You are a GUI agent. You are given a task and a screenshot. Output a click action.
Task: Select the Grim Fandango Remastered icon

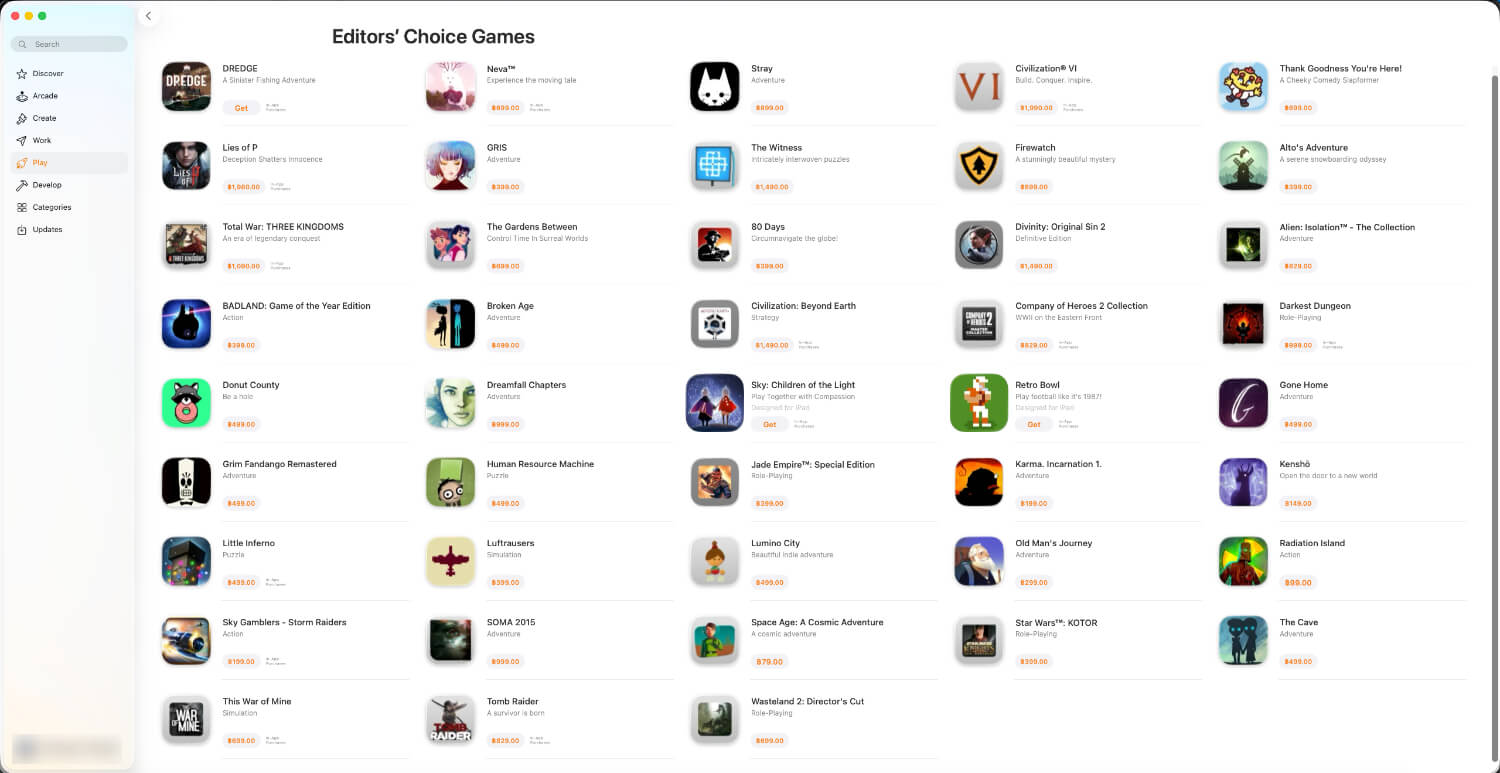coord(186,482)
